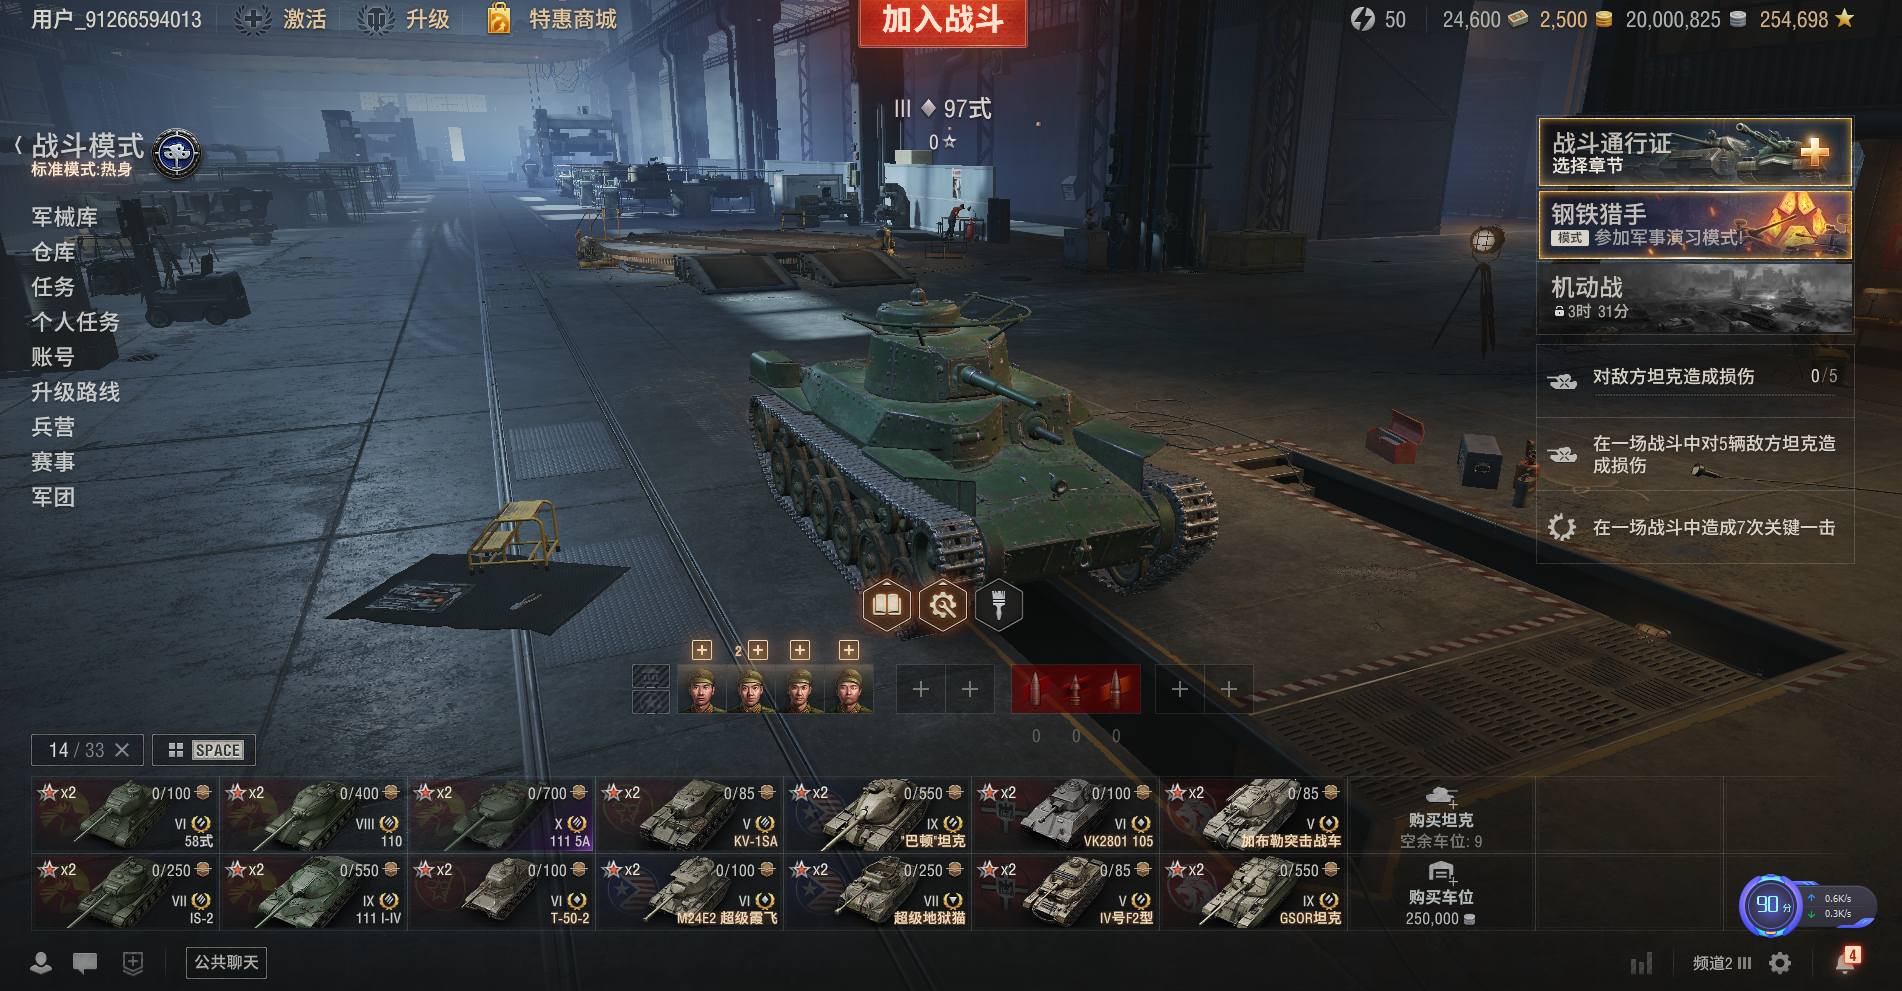Open the 战斗通行证 battle pass banner
Viewport: 1902px width, 991px height.
[1695, 152]
